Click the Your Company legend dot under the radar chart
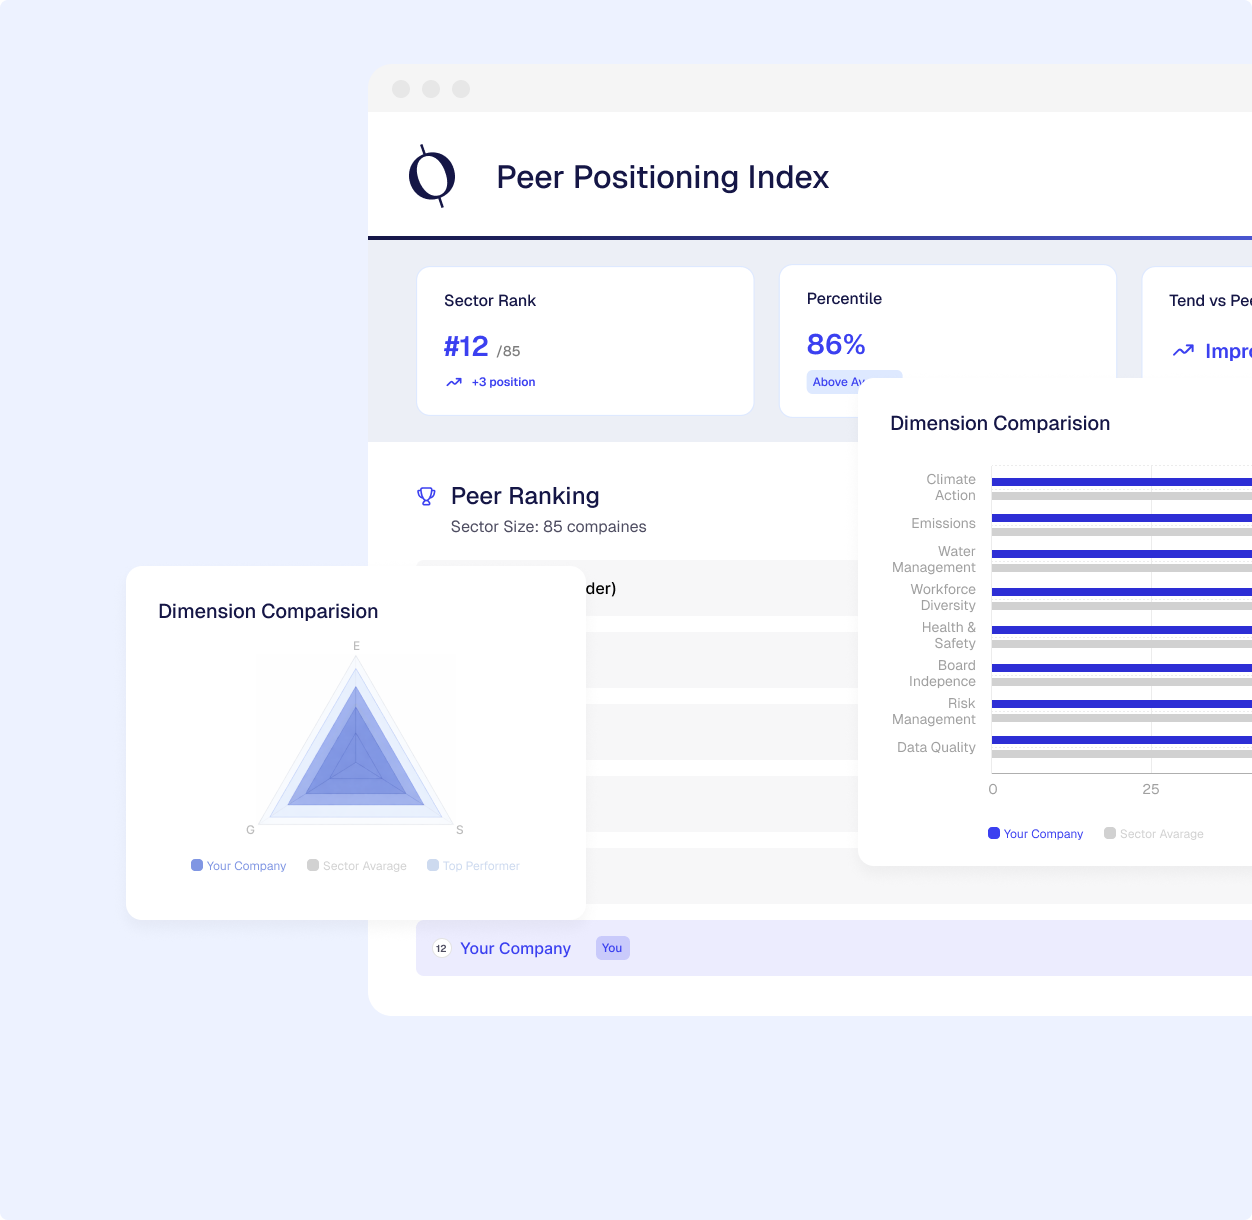This screenshot has height=1220, width=1252. [196, 865]
